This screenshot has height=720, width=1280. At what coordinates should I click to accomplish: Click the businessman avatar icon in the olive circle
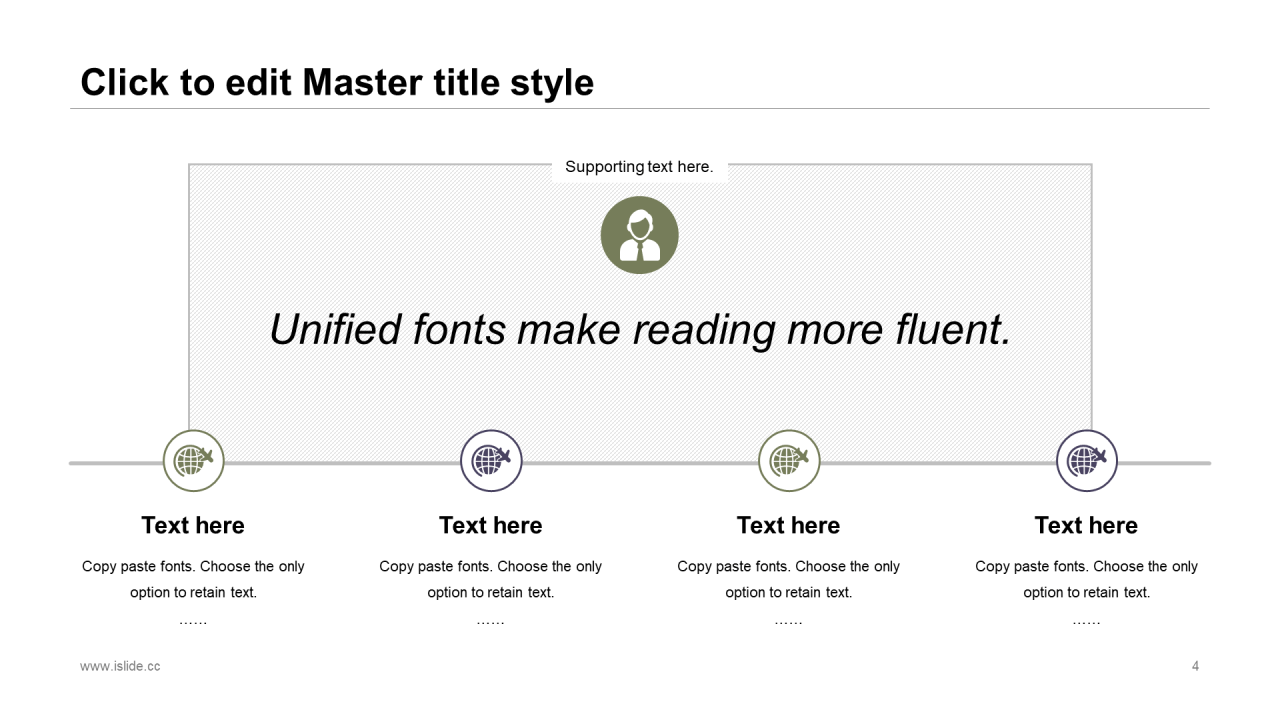639,235
